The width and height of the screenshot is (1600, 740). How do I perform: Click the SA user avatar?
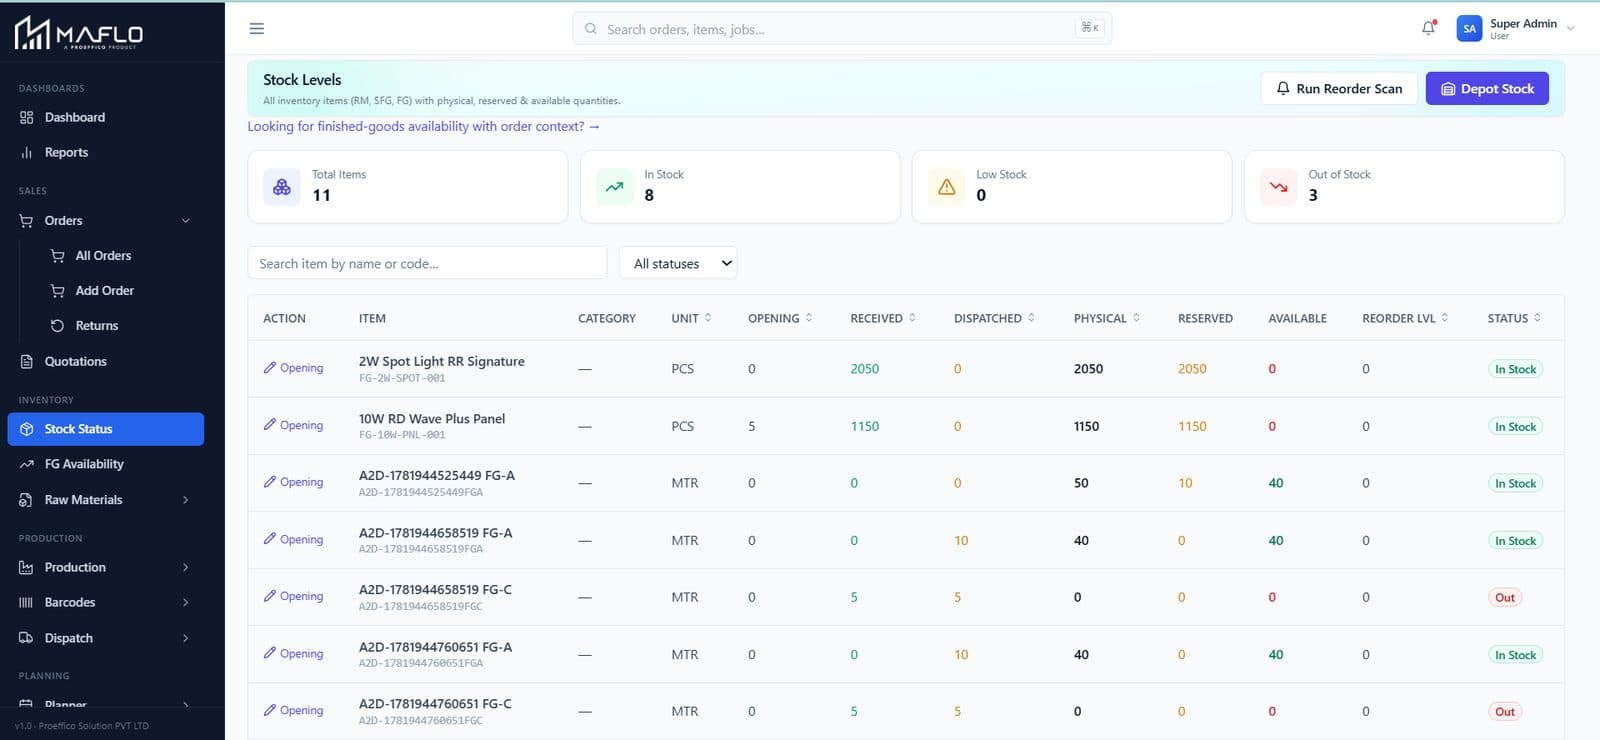(1469, 29)
